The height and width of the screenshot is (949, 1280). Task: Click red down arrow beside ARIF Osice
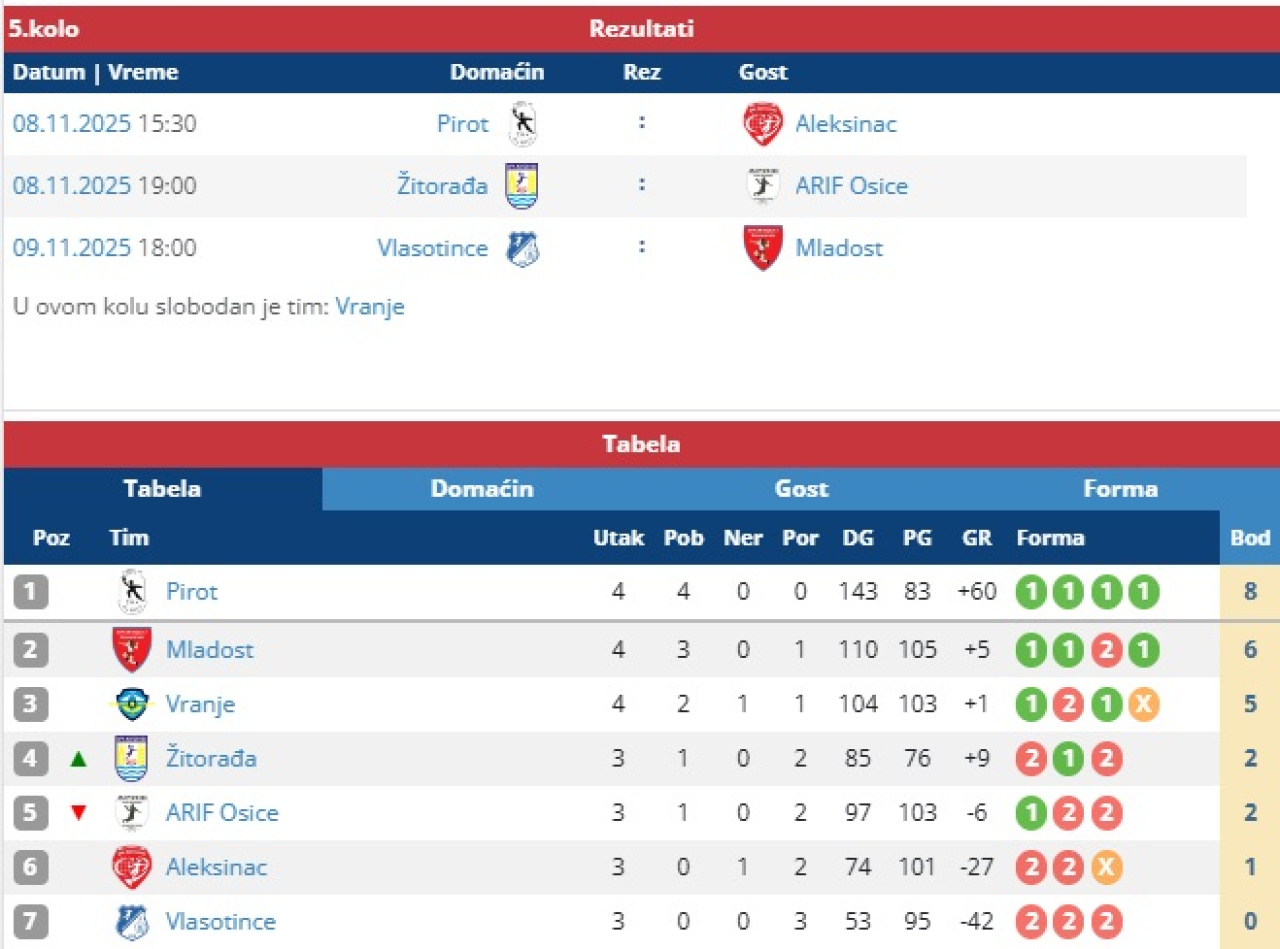coord(78,813)
